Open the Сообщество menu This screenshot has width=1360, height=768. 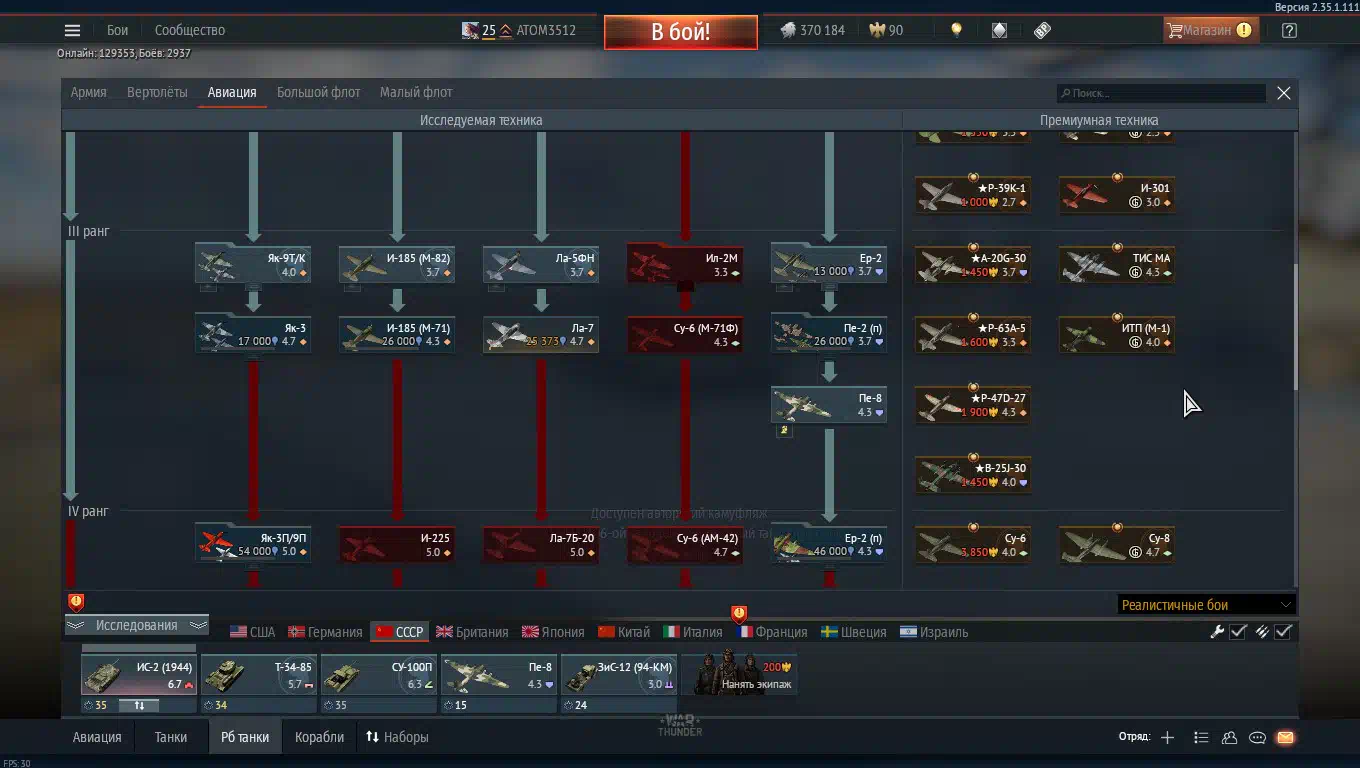[x=190, y=30]
